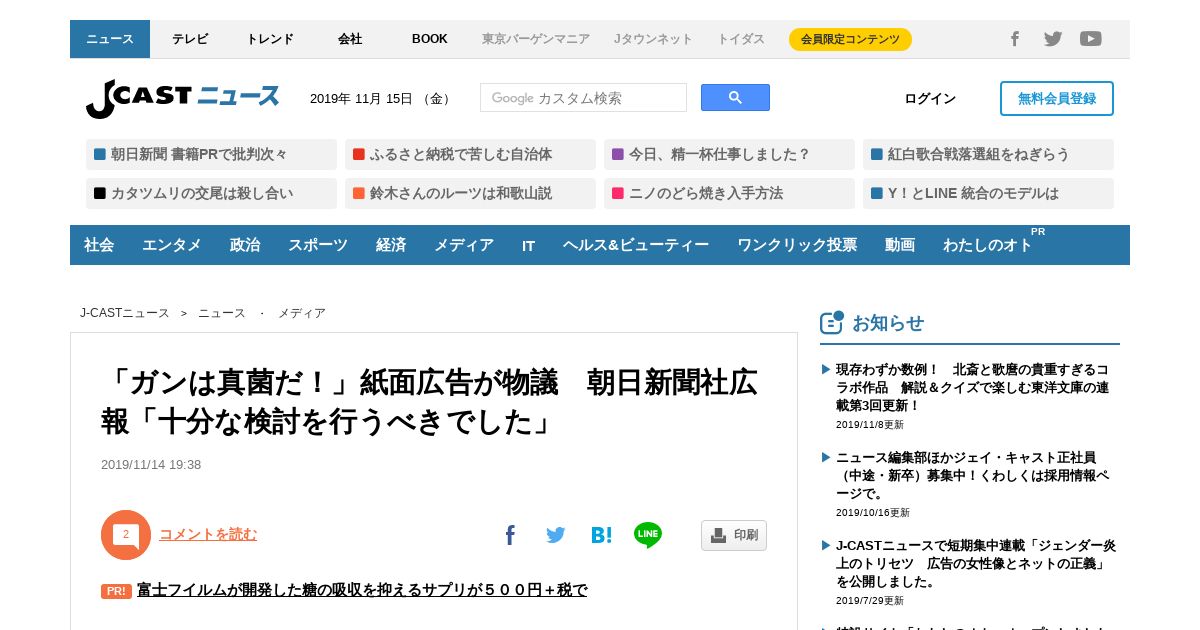Screen dimensions: 1200x630
Task: Click the コメントを読む link
Action: click(x=208, y=534)
